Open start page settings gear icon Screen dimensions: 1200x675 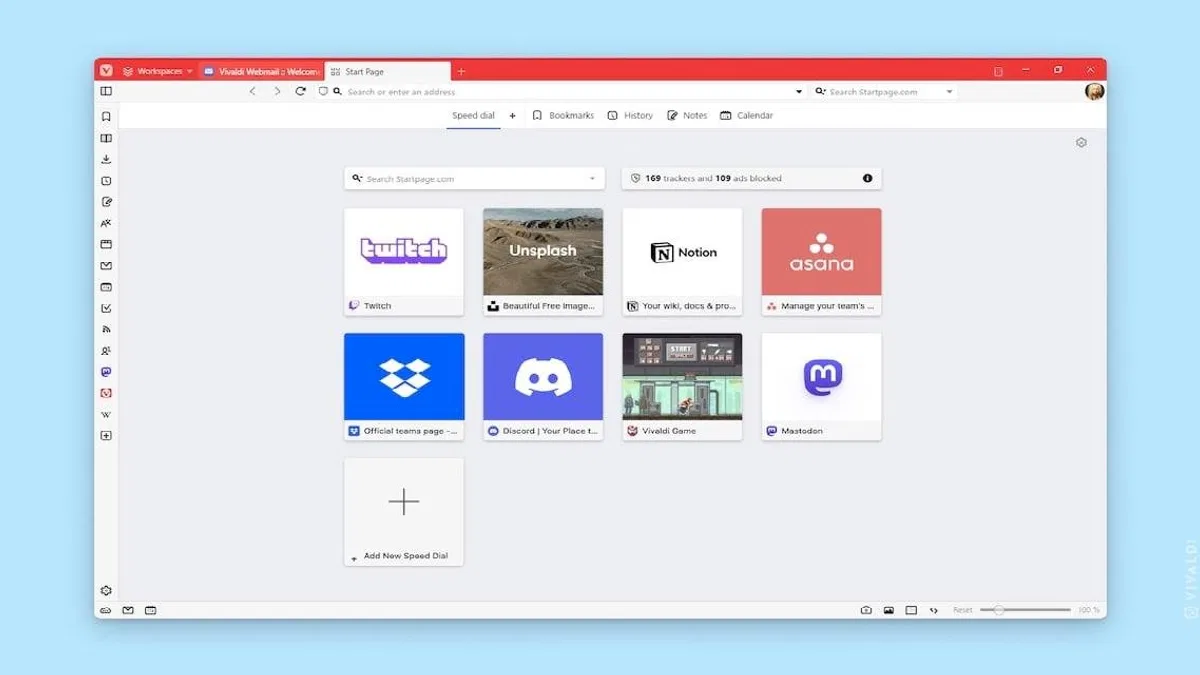click(1081, 143)
